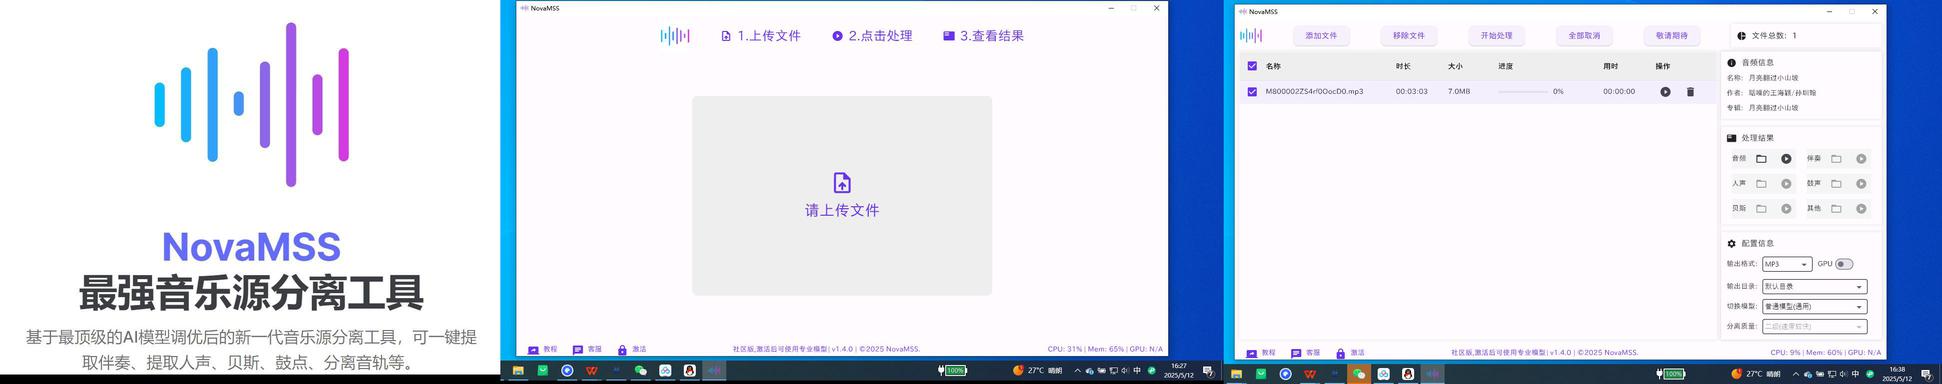This screenshot has height=384, width=1942.
Task: Open 教程 tutorial icon in the upload window footer
Action: point(533,350)
